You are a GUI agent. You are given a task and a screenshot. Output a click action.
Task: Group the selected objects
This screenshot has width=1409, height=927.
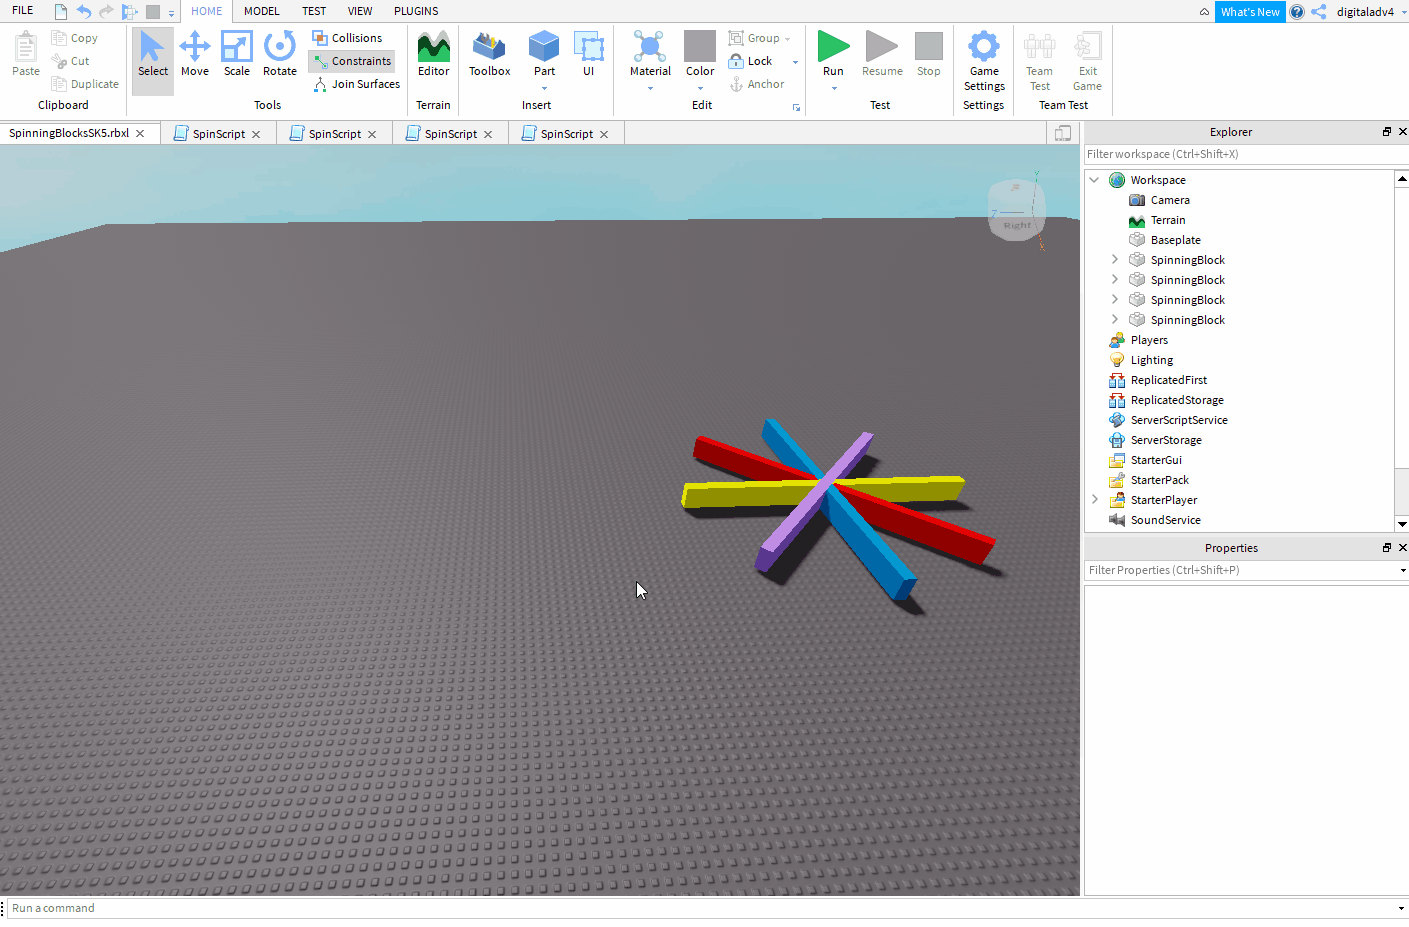[x=755, y=38]
